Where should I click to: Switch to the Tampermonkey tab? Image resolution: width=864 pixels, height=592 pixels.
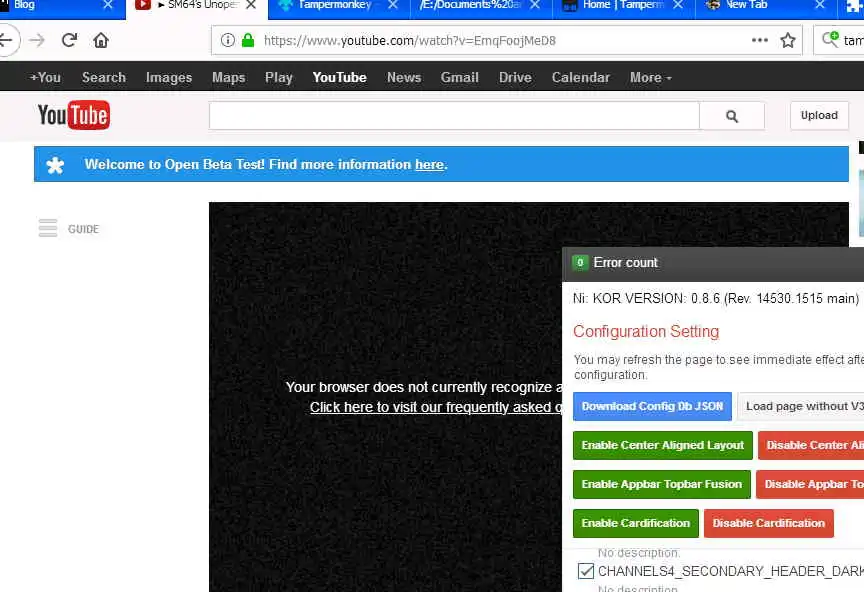(x=334, y=6)
